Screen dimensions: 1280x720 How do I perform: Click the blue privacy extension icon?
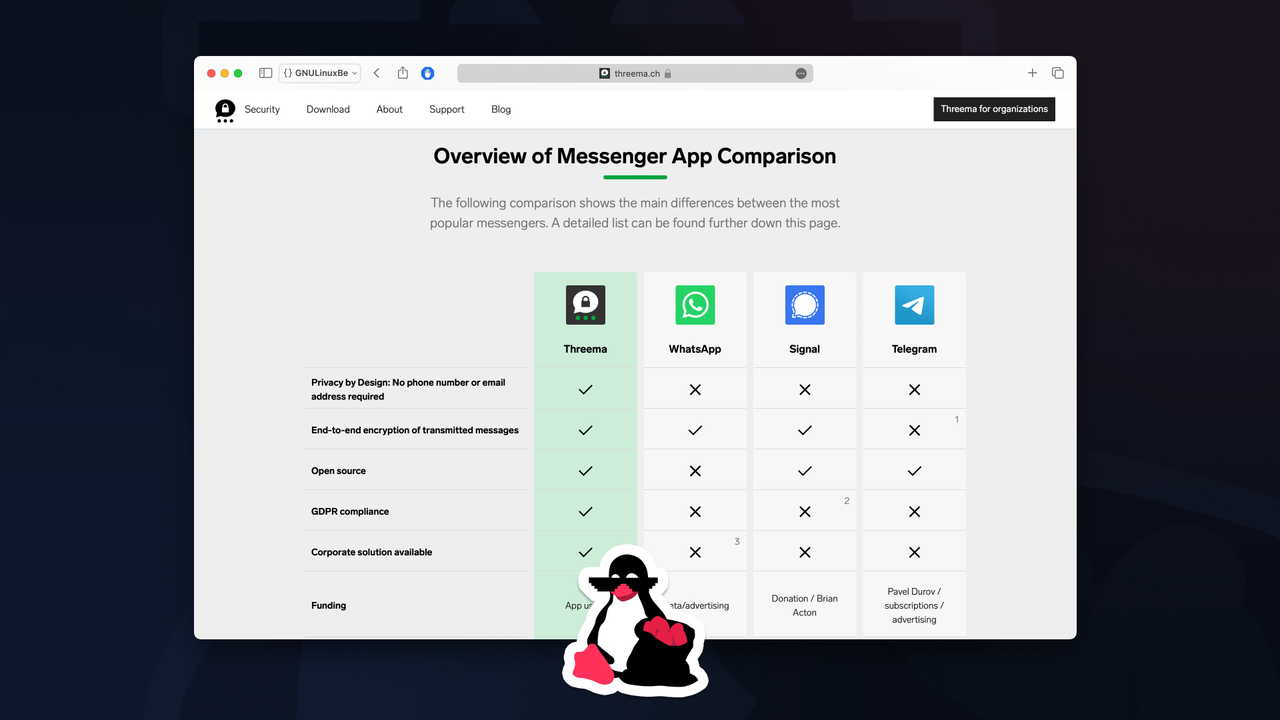pyautogui.click(x=428, y=73)
